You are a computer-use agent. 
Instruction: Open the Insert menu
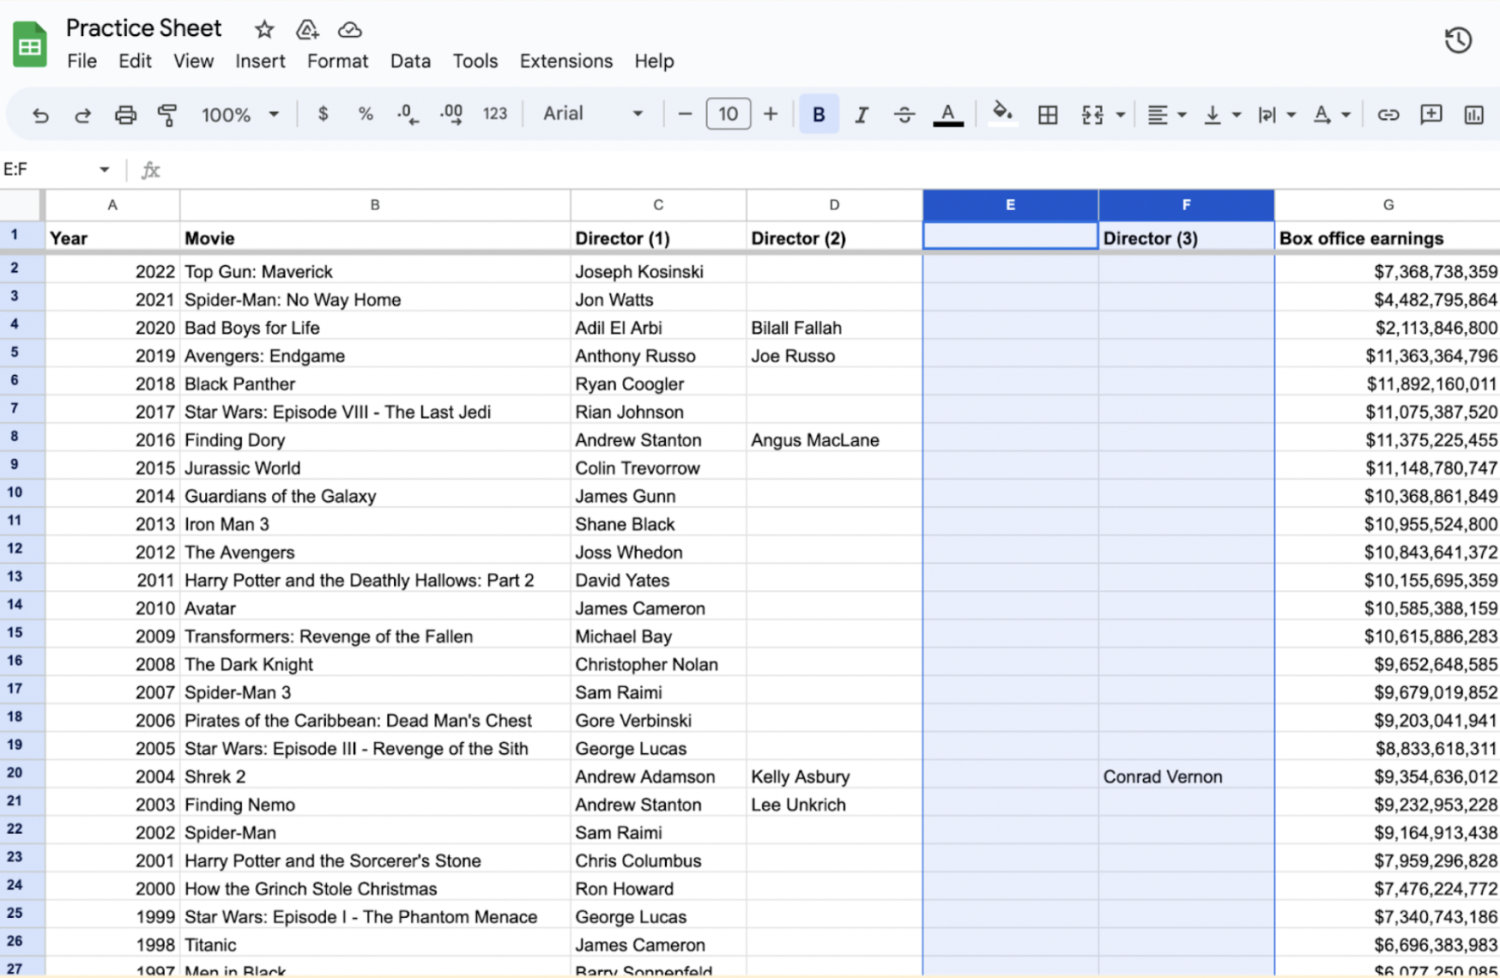(260, 61)
